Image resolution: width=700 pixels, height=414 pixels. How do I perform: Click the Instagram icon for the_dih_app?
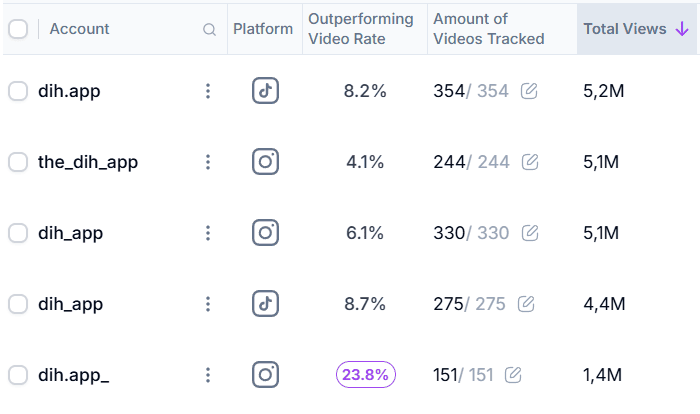[x=265, y=162]
